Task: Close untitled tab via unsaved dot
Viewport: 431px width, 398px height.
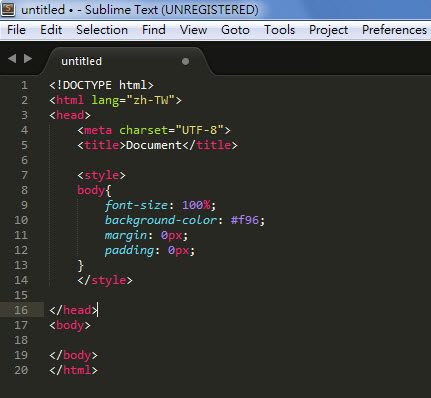Action: [186, 61]
